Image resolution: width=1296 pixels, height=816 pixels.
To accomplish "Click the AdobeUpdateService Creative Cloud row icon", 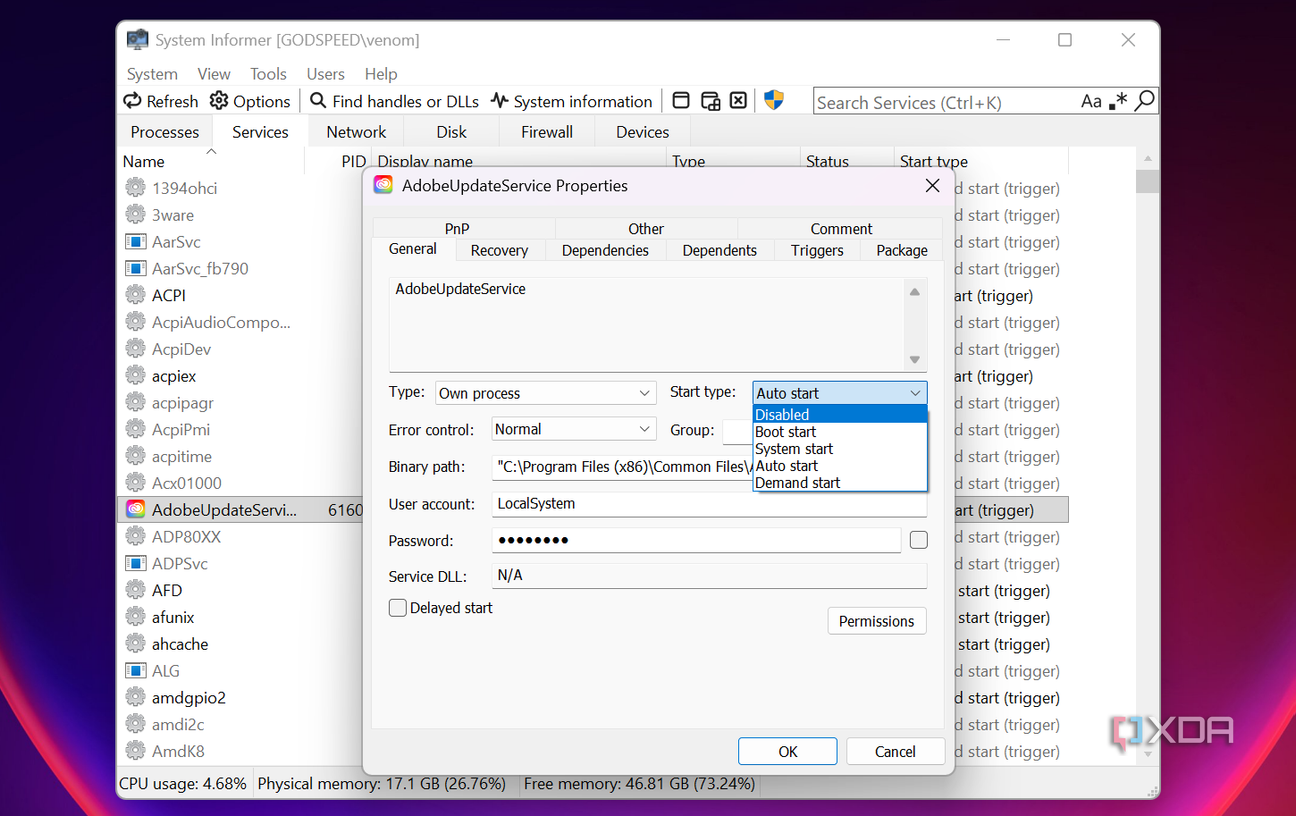I will [135, 510].
